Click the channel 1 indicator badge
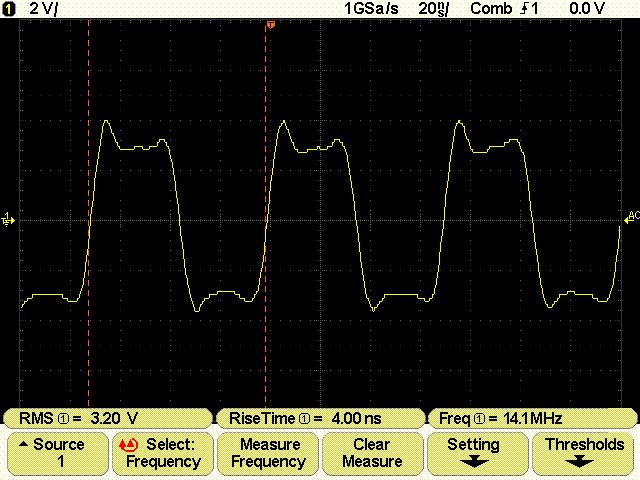Screen dimensions: 640x480 (8, 10)
